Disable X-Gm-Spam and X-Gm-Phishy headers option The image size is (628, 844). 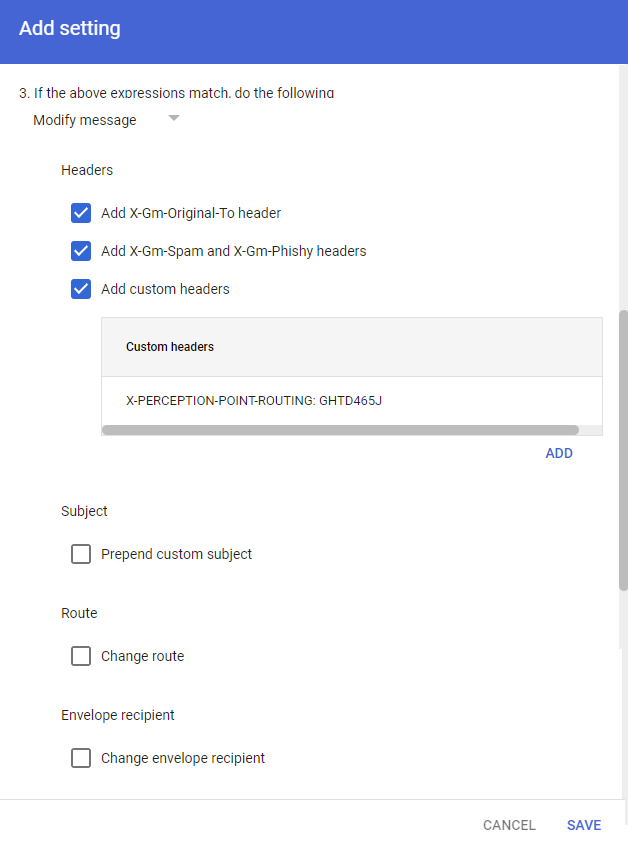81,251
